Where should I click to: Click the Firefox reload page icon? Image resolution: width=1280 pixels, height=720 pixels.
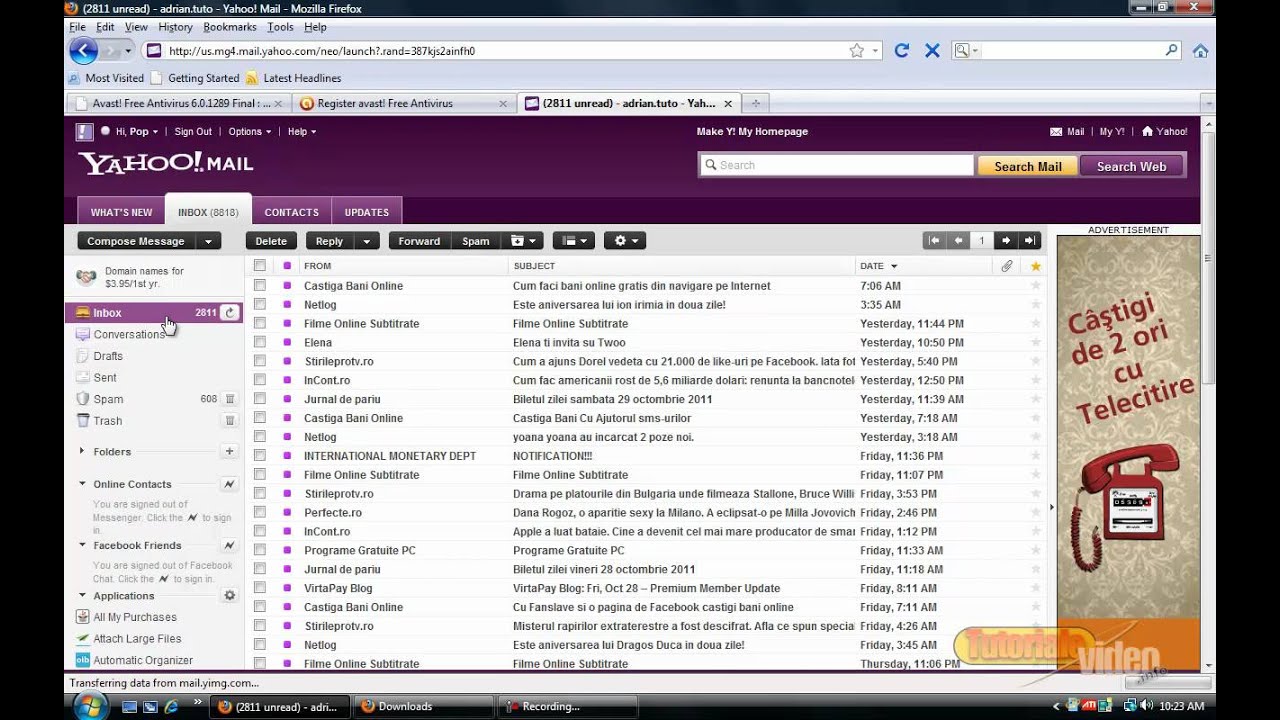pyautogui.click(x=901, y=51)
